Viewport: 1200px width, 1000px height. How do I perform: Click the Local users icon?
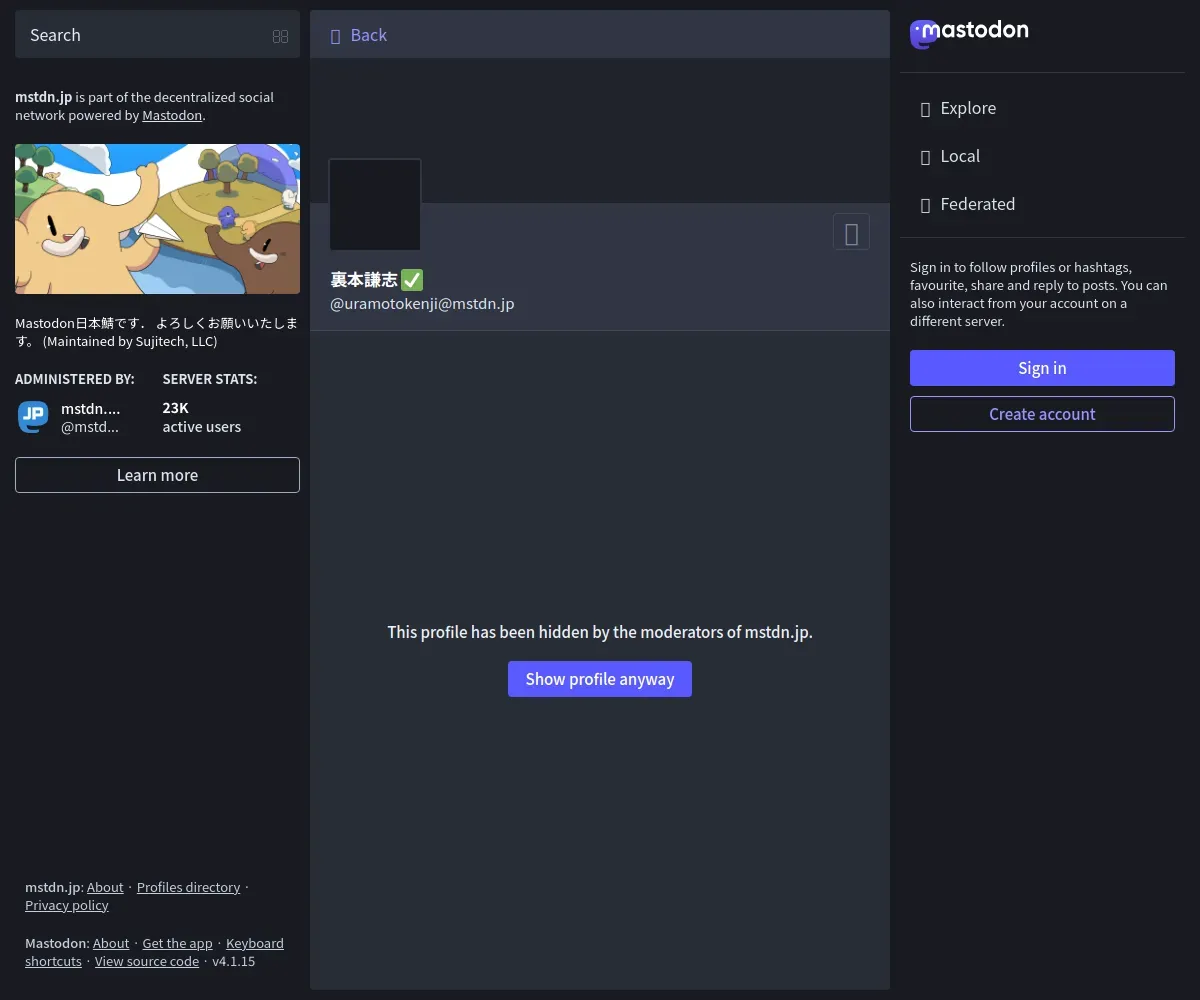point(925,157)
